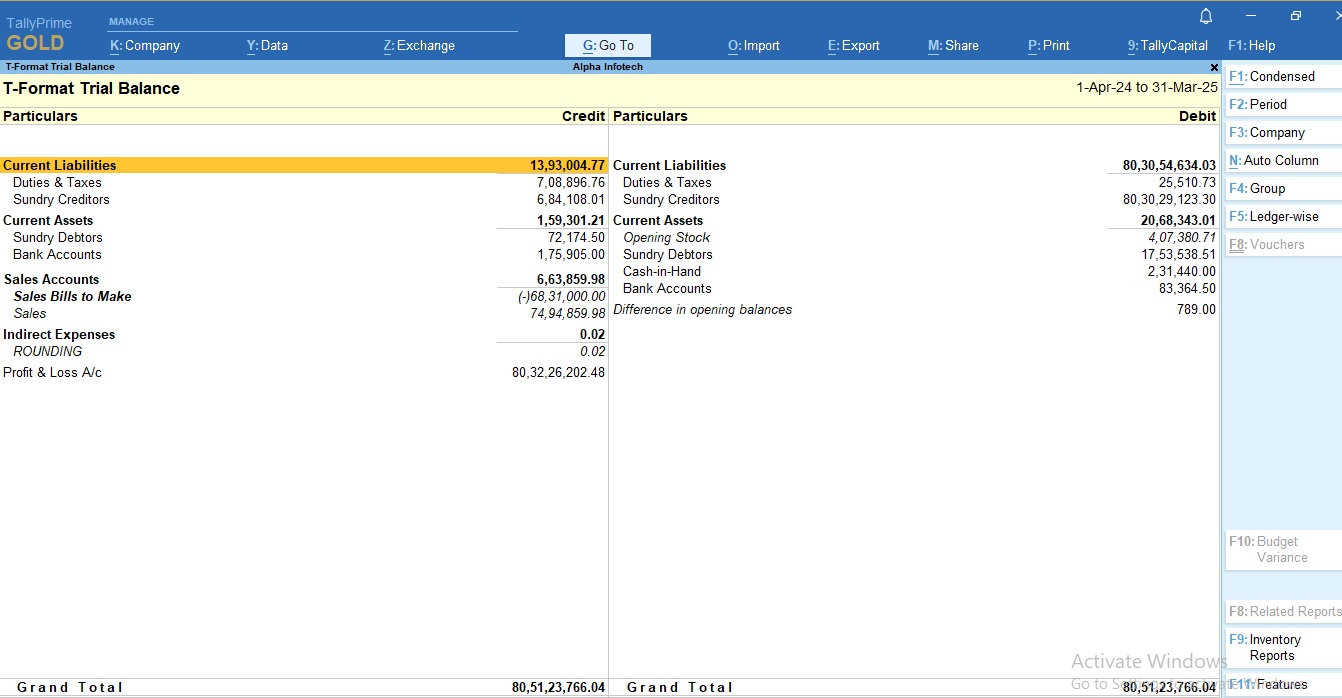Open company Features with F11
The width and height of the screenshot is (1342, 698).
click(x=1276, y=684)
